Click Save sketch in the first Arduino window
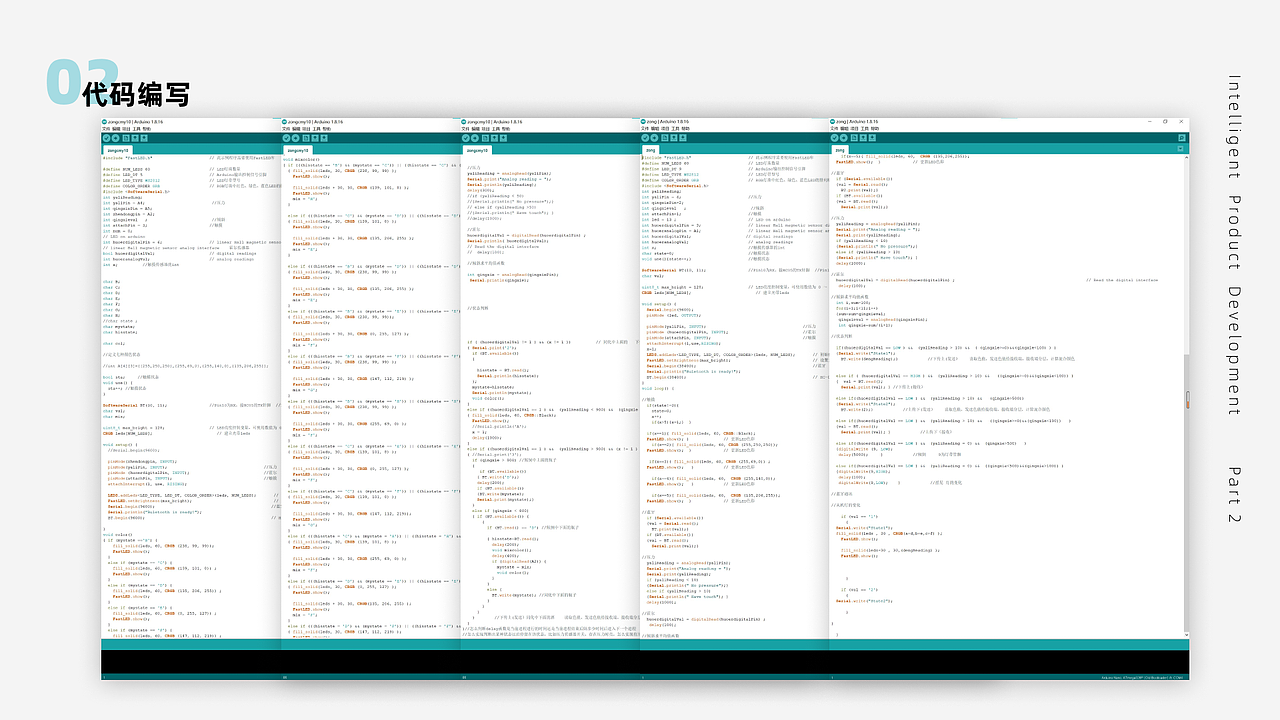1280x720 pixels. (144, 138)
